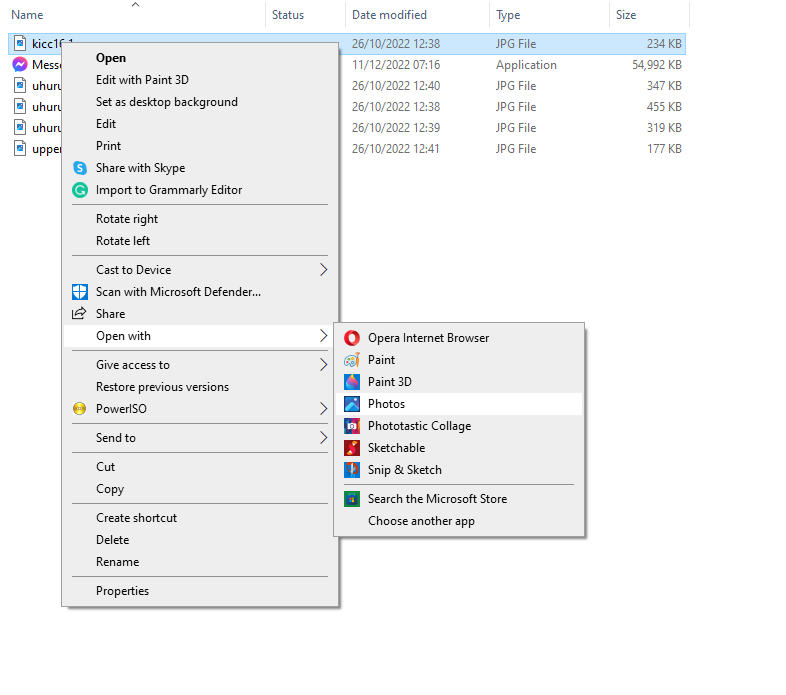Click the 455 KB size cell
This screenshot has height=695, width=786.
(664, 107)
